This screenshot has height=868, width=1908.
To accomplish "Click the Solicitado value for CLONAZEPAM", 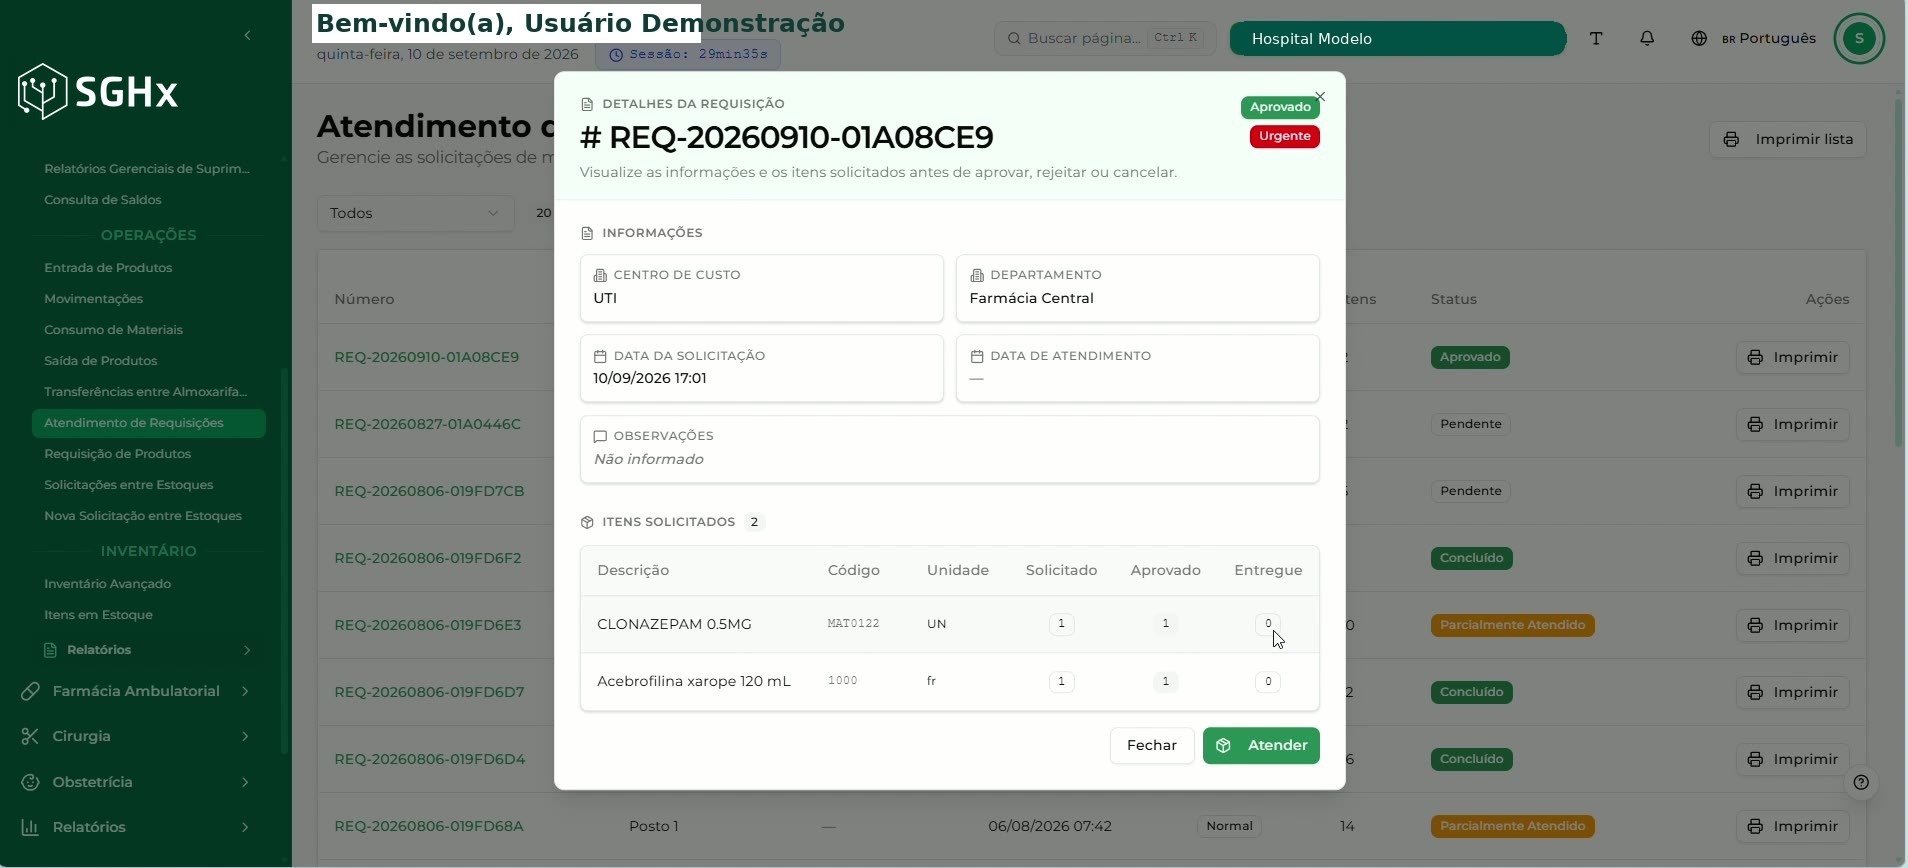I will tap(1061, 624).
